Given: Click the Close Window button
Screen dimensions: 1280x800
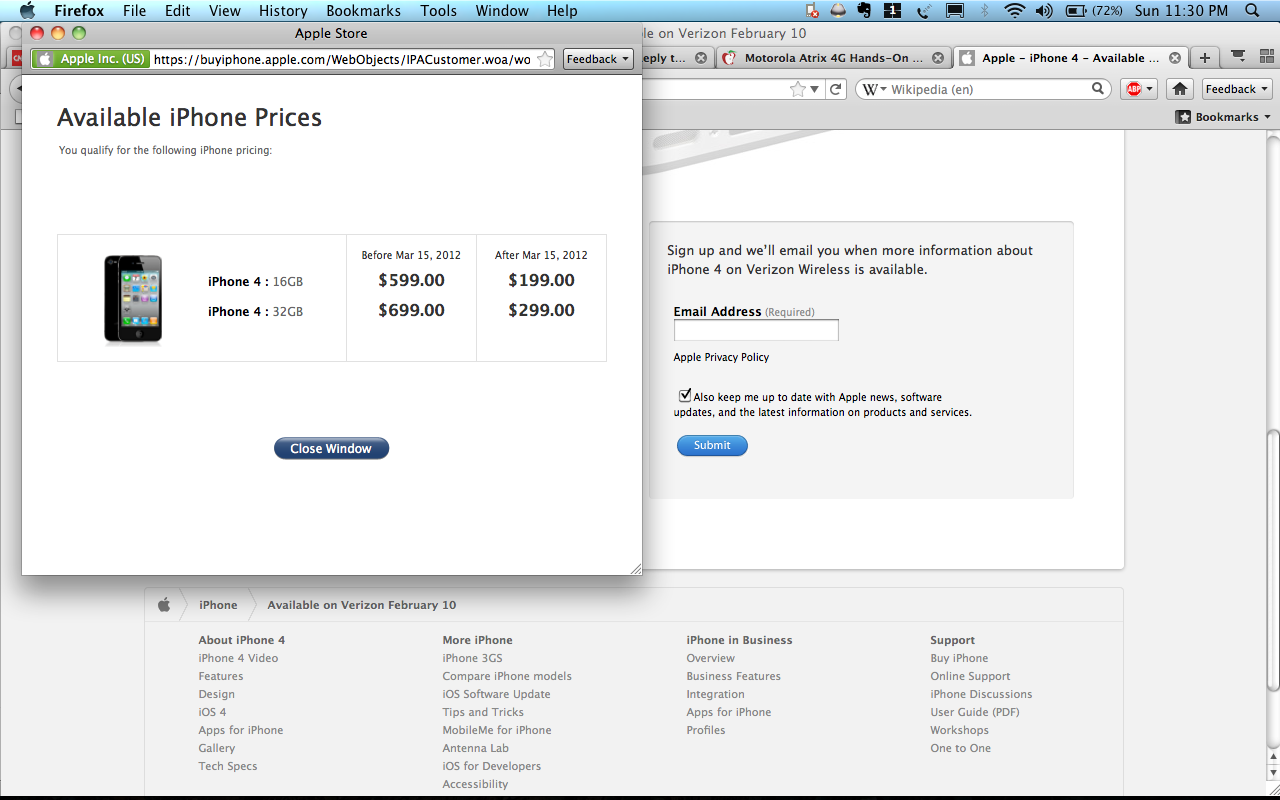Looking at the screenshot, I should click(331, 449).
